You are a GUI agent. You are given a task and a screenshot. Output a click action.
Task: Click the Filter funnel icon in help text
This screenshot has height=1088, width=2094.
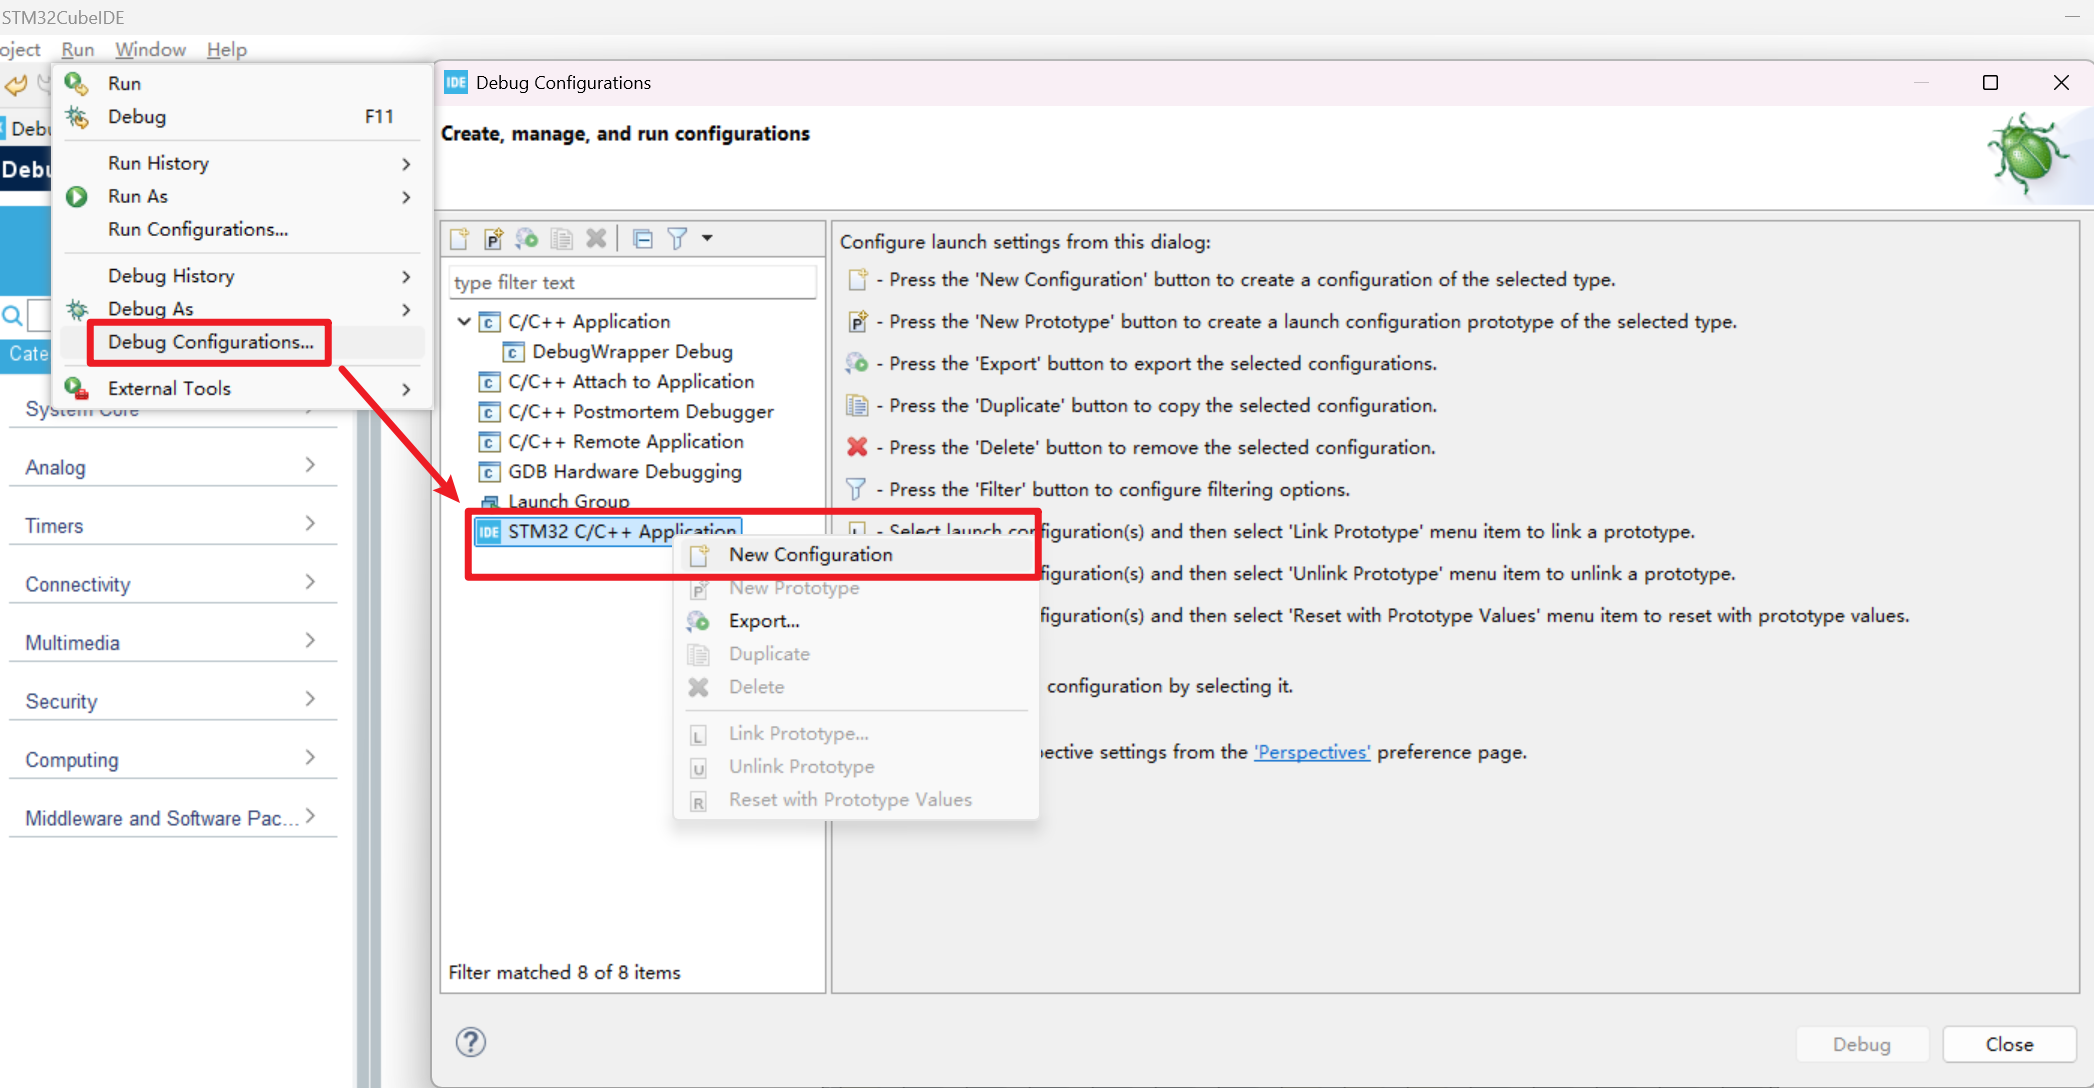pos(857,489)
